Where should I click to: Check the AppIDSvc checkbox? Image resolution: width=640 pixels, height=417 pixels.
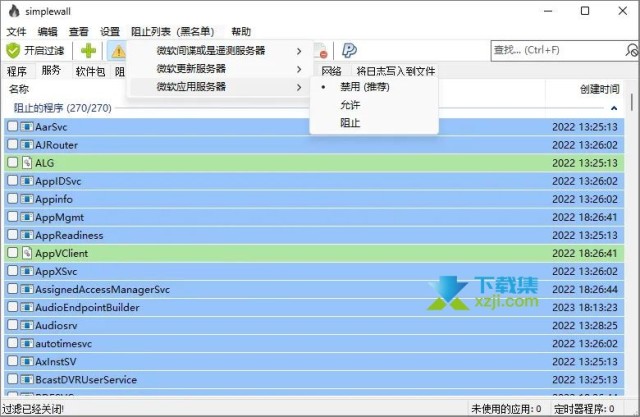[13, 180]
